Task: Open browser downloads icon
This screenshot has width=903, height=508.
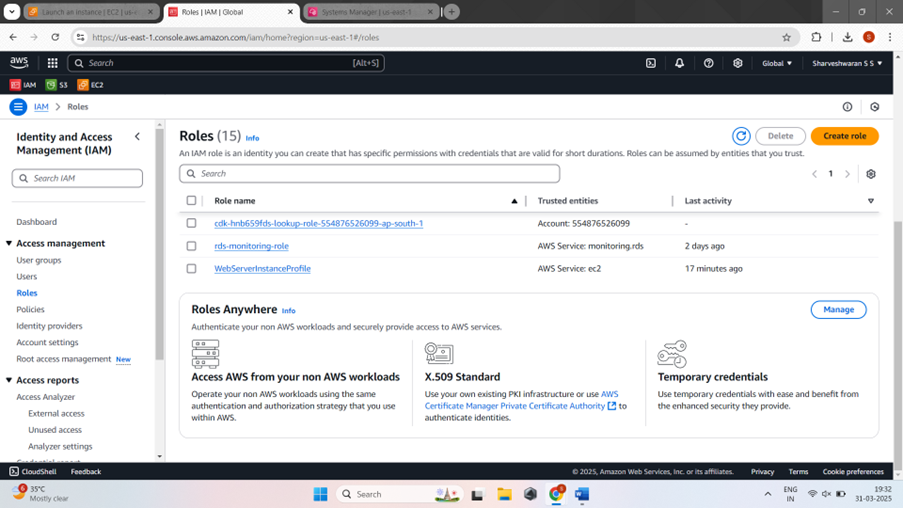Action: [847, 37]
